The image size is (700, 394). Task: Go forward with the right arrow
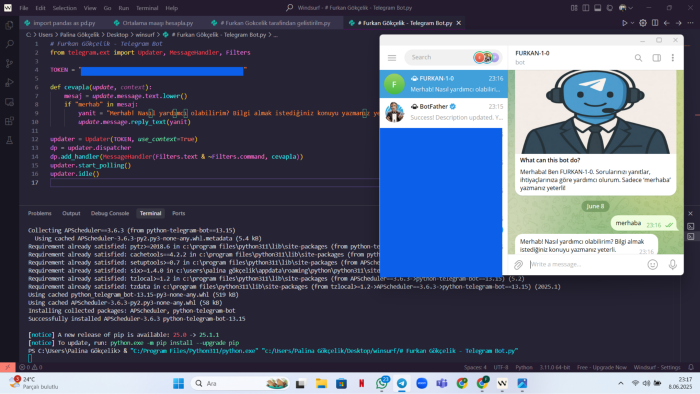click(679, 23)
